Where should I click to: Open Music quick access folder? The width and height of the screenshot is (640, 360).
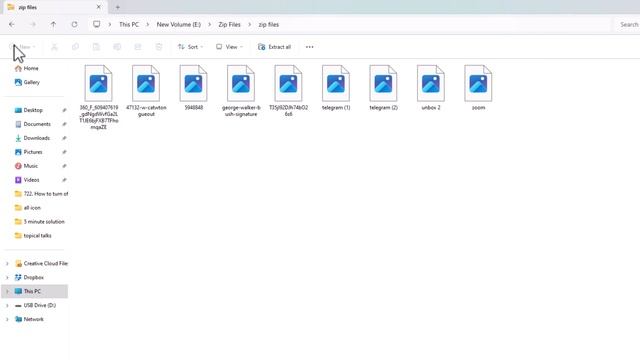coord(26,166)
